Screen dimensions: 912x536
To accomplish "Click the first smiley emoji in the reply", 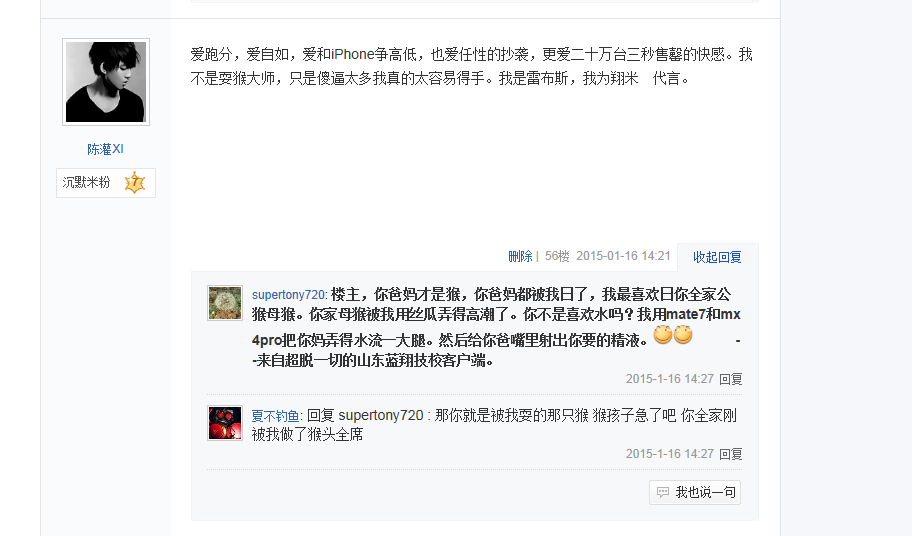I will coord(663,335).
